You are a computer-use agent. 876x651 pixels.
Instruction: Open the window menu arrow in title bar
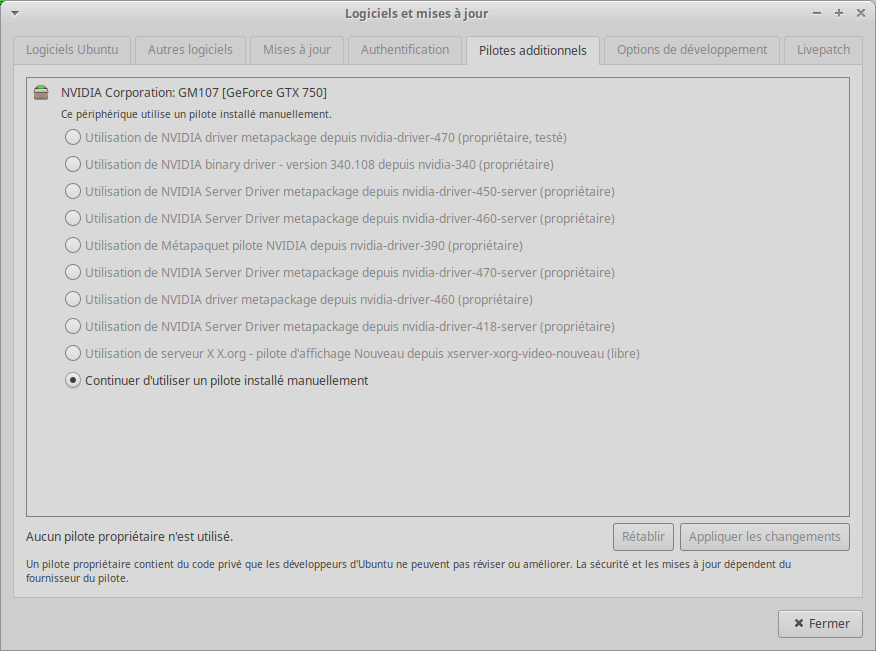[15, 13]
